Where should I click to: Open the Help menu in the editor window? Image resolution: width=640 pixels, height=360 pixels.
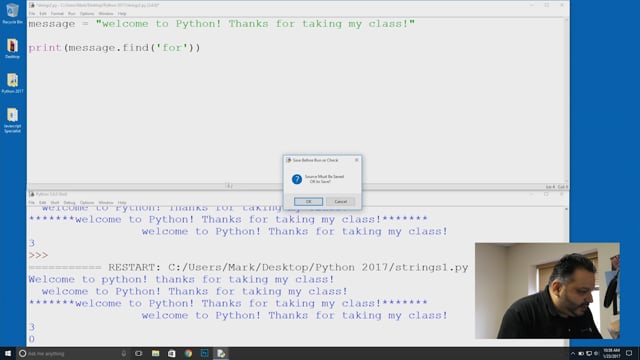point(122,13)
